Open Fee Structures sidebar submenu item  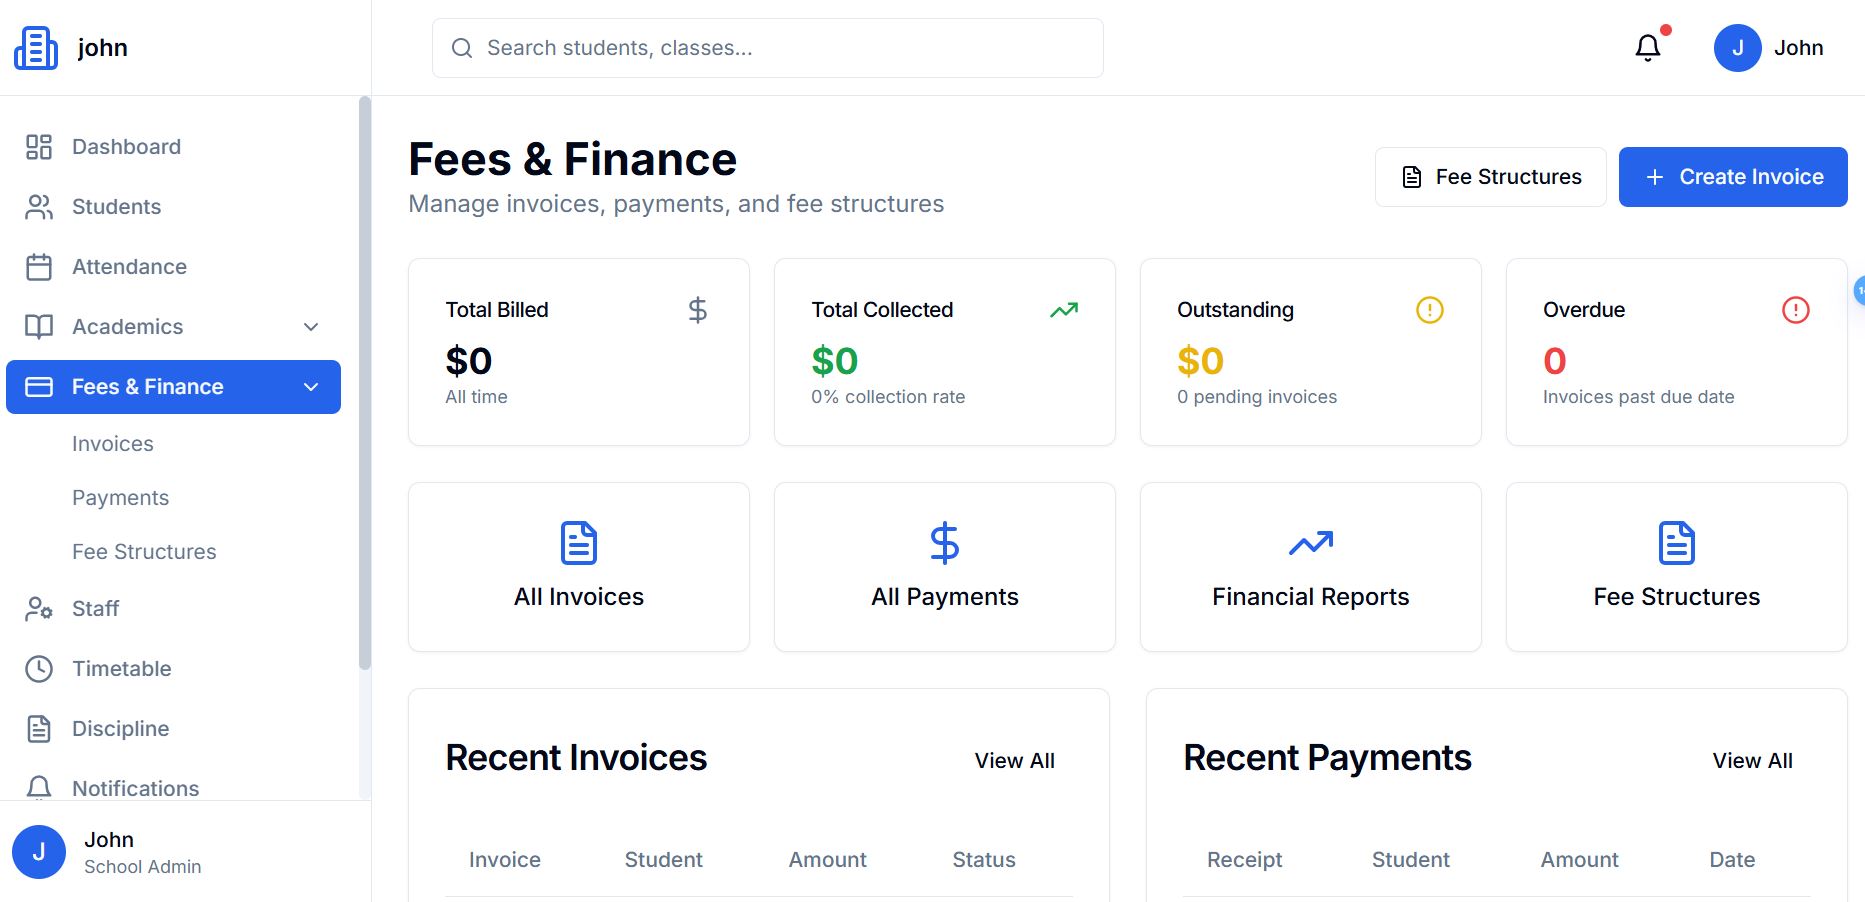(144, 552)
